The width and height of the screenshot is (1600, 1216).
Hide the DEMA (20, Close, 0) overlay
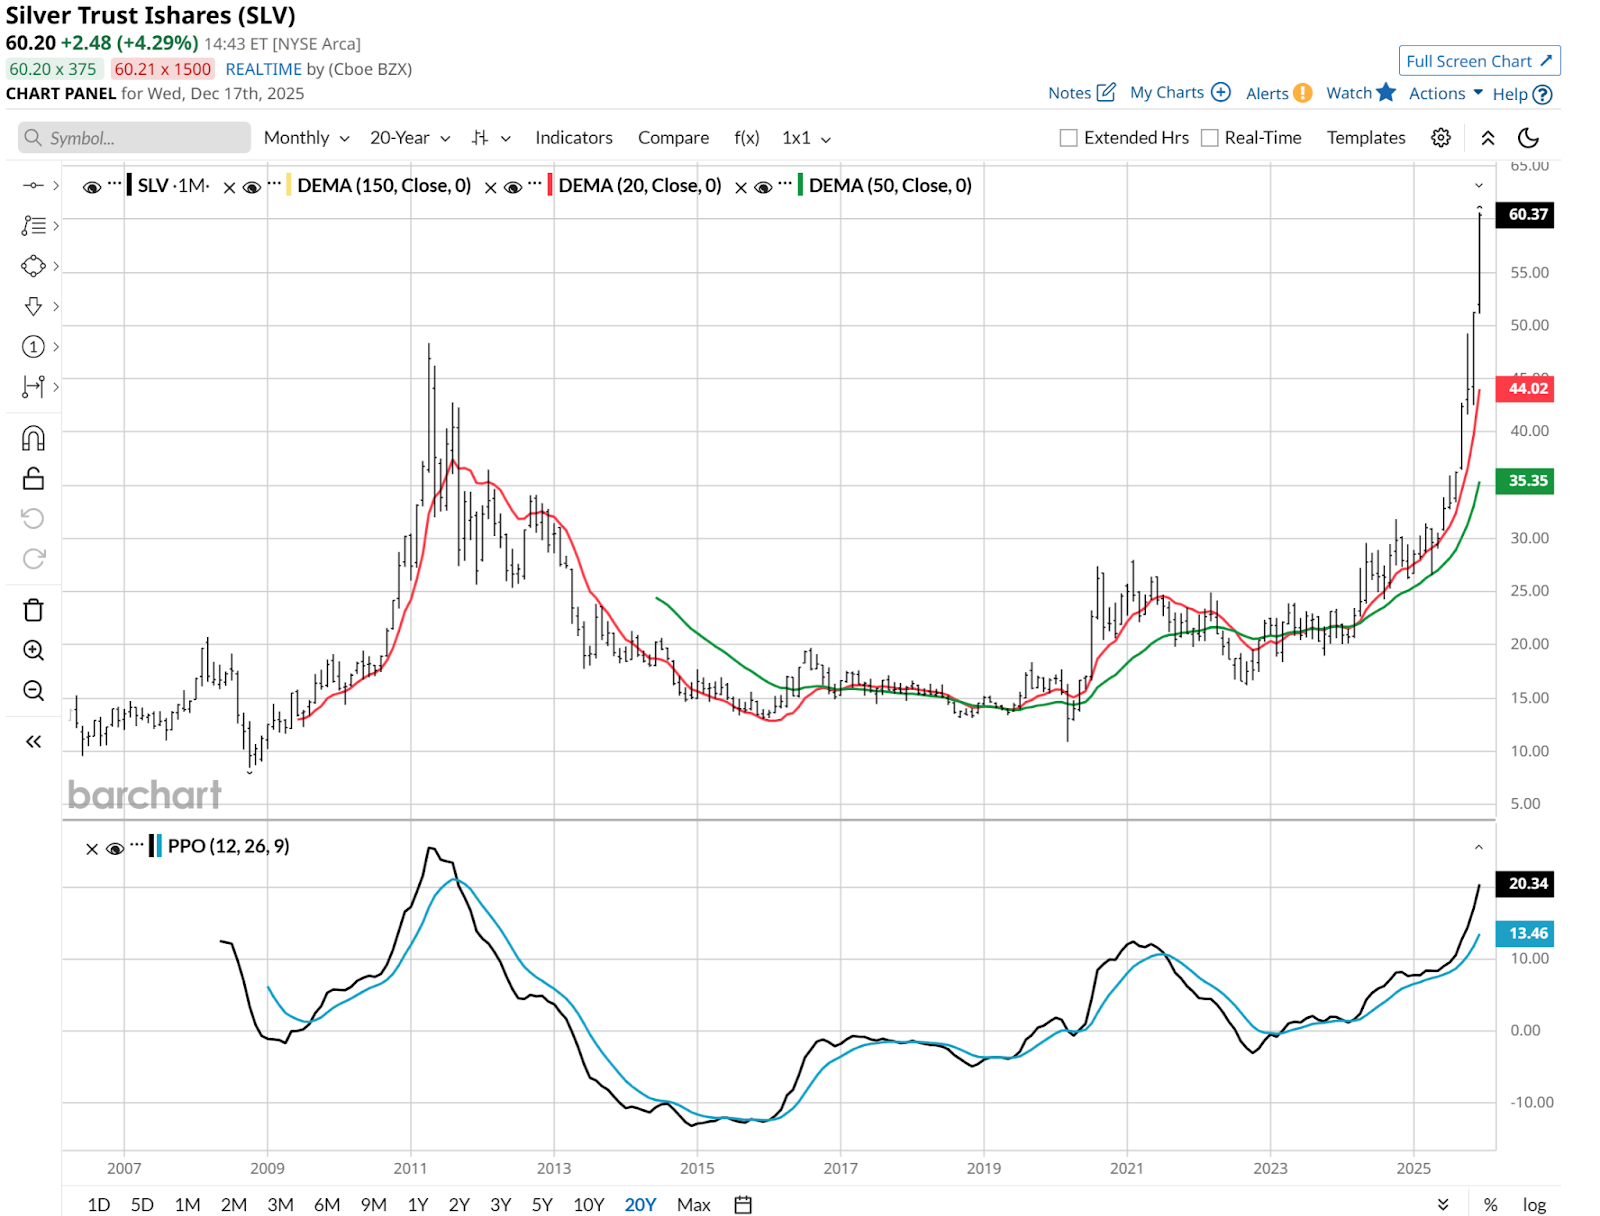pos(513,187)
